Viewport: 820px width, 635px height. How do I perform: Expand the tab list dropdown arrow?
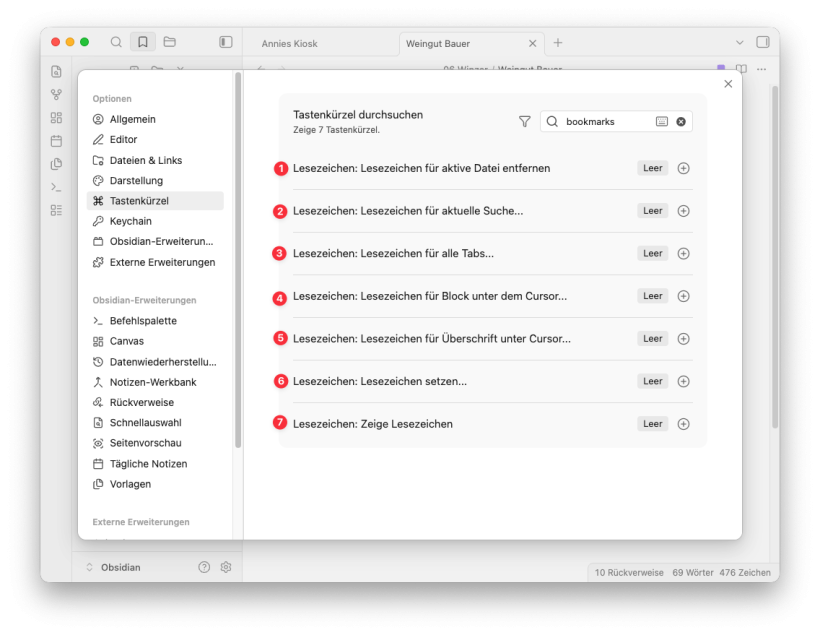point(740,42)
